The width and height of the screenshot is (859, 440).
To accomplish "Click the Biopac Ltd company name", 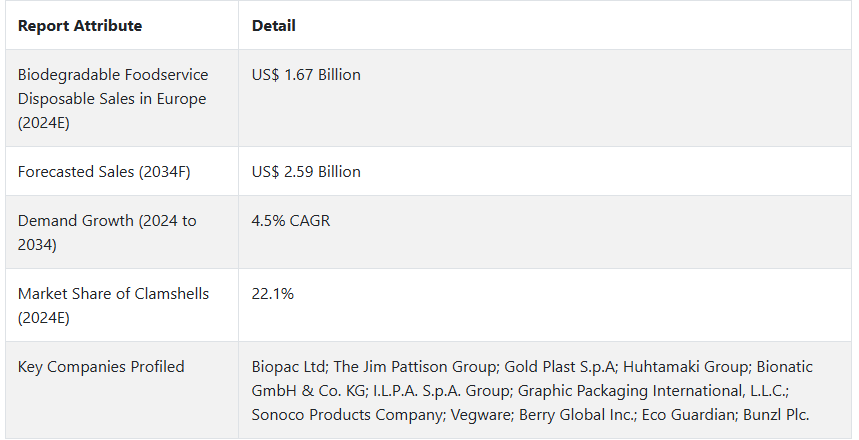I will [288, 367].
